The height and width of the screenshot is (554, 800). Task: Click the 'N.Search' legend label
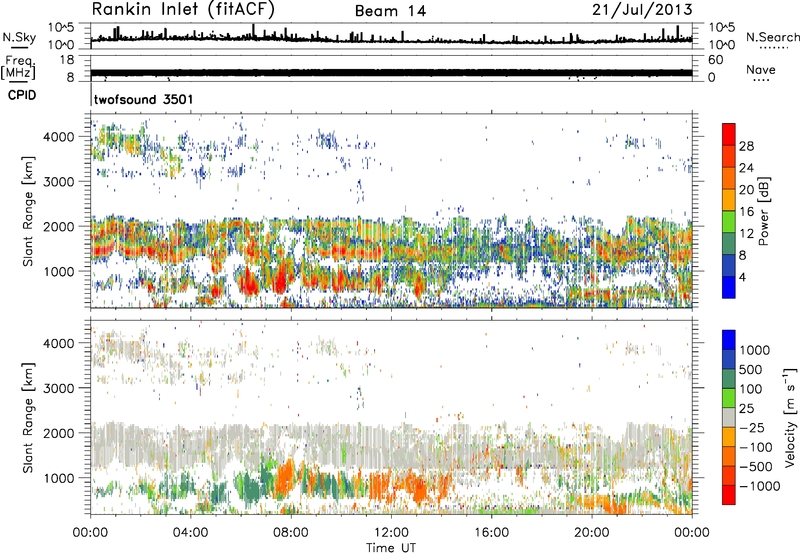pyautogui.click(x=772, y=37)
